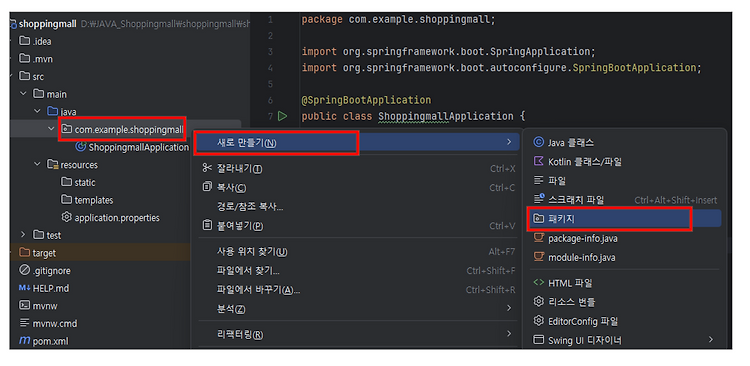Click the Kotlin 클래스/파일 icon
The image size is (750, 366).
point(539,162)
